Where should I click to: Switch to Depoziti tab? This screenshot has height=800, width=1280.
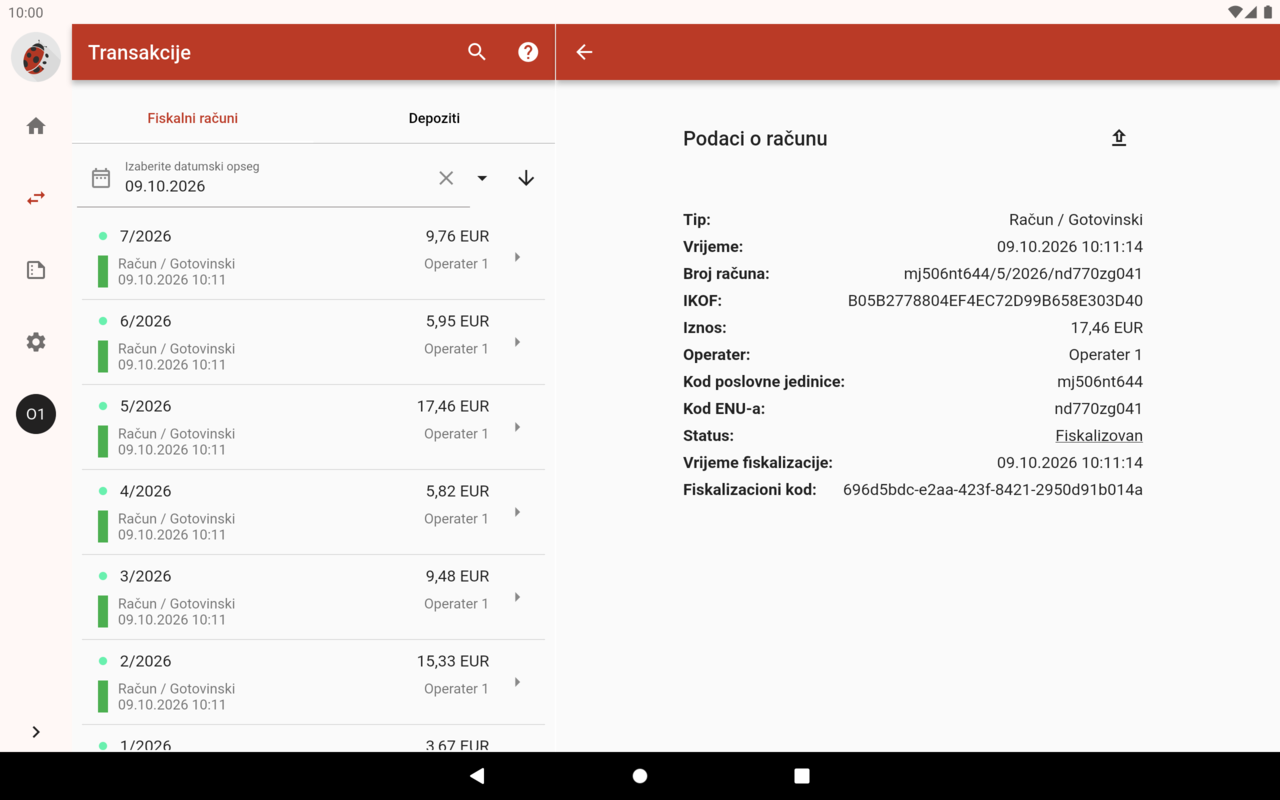tap(434, 118)
